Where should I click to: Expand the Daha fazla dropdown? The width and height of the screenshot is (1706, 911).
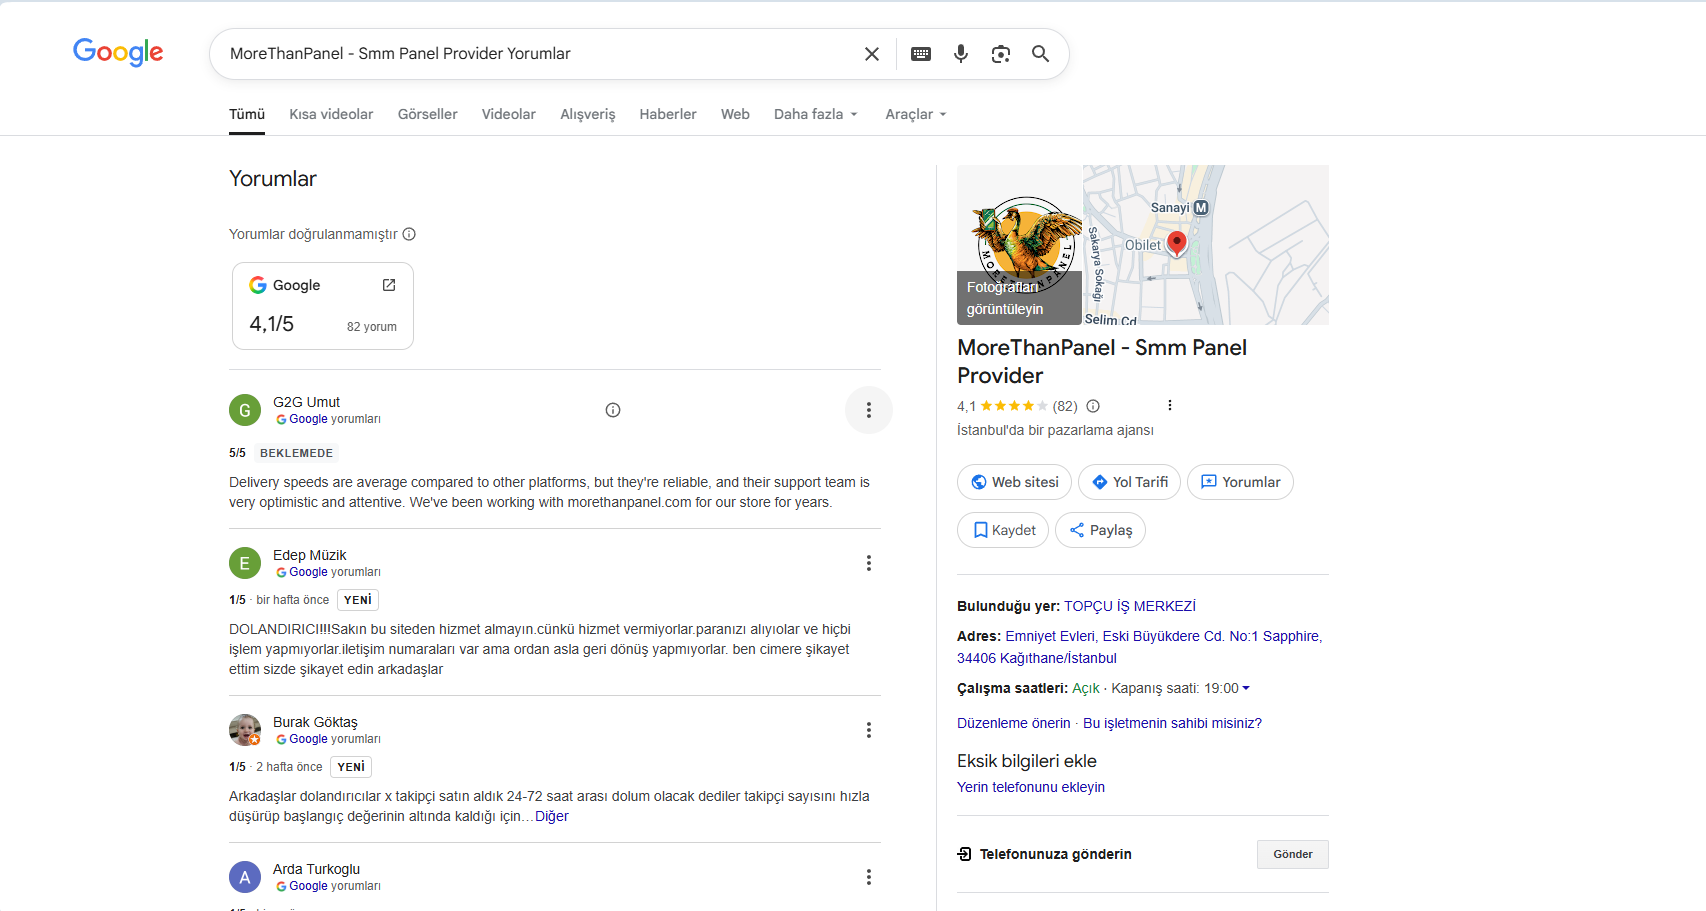(815, 114)
